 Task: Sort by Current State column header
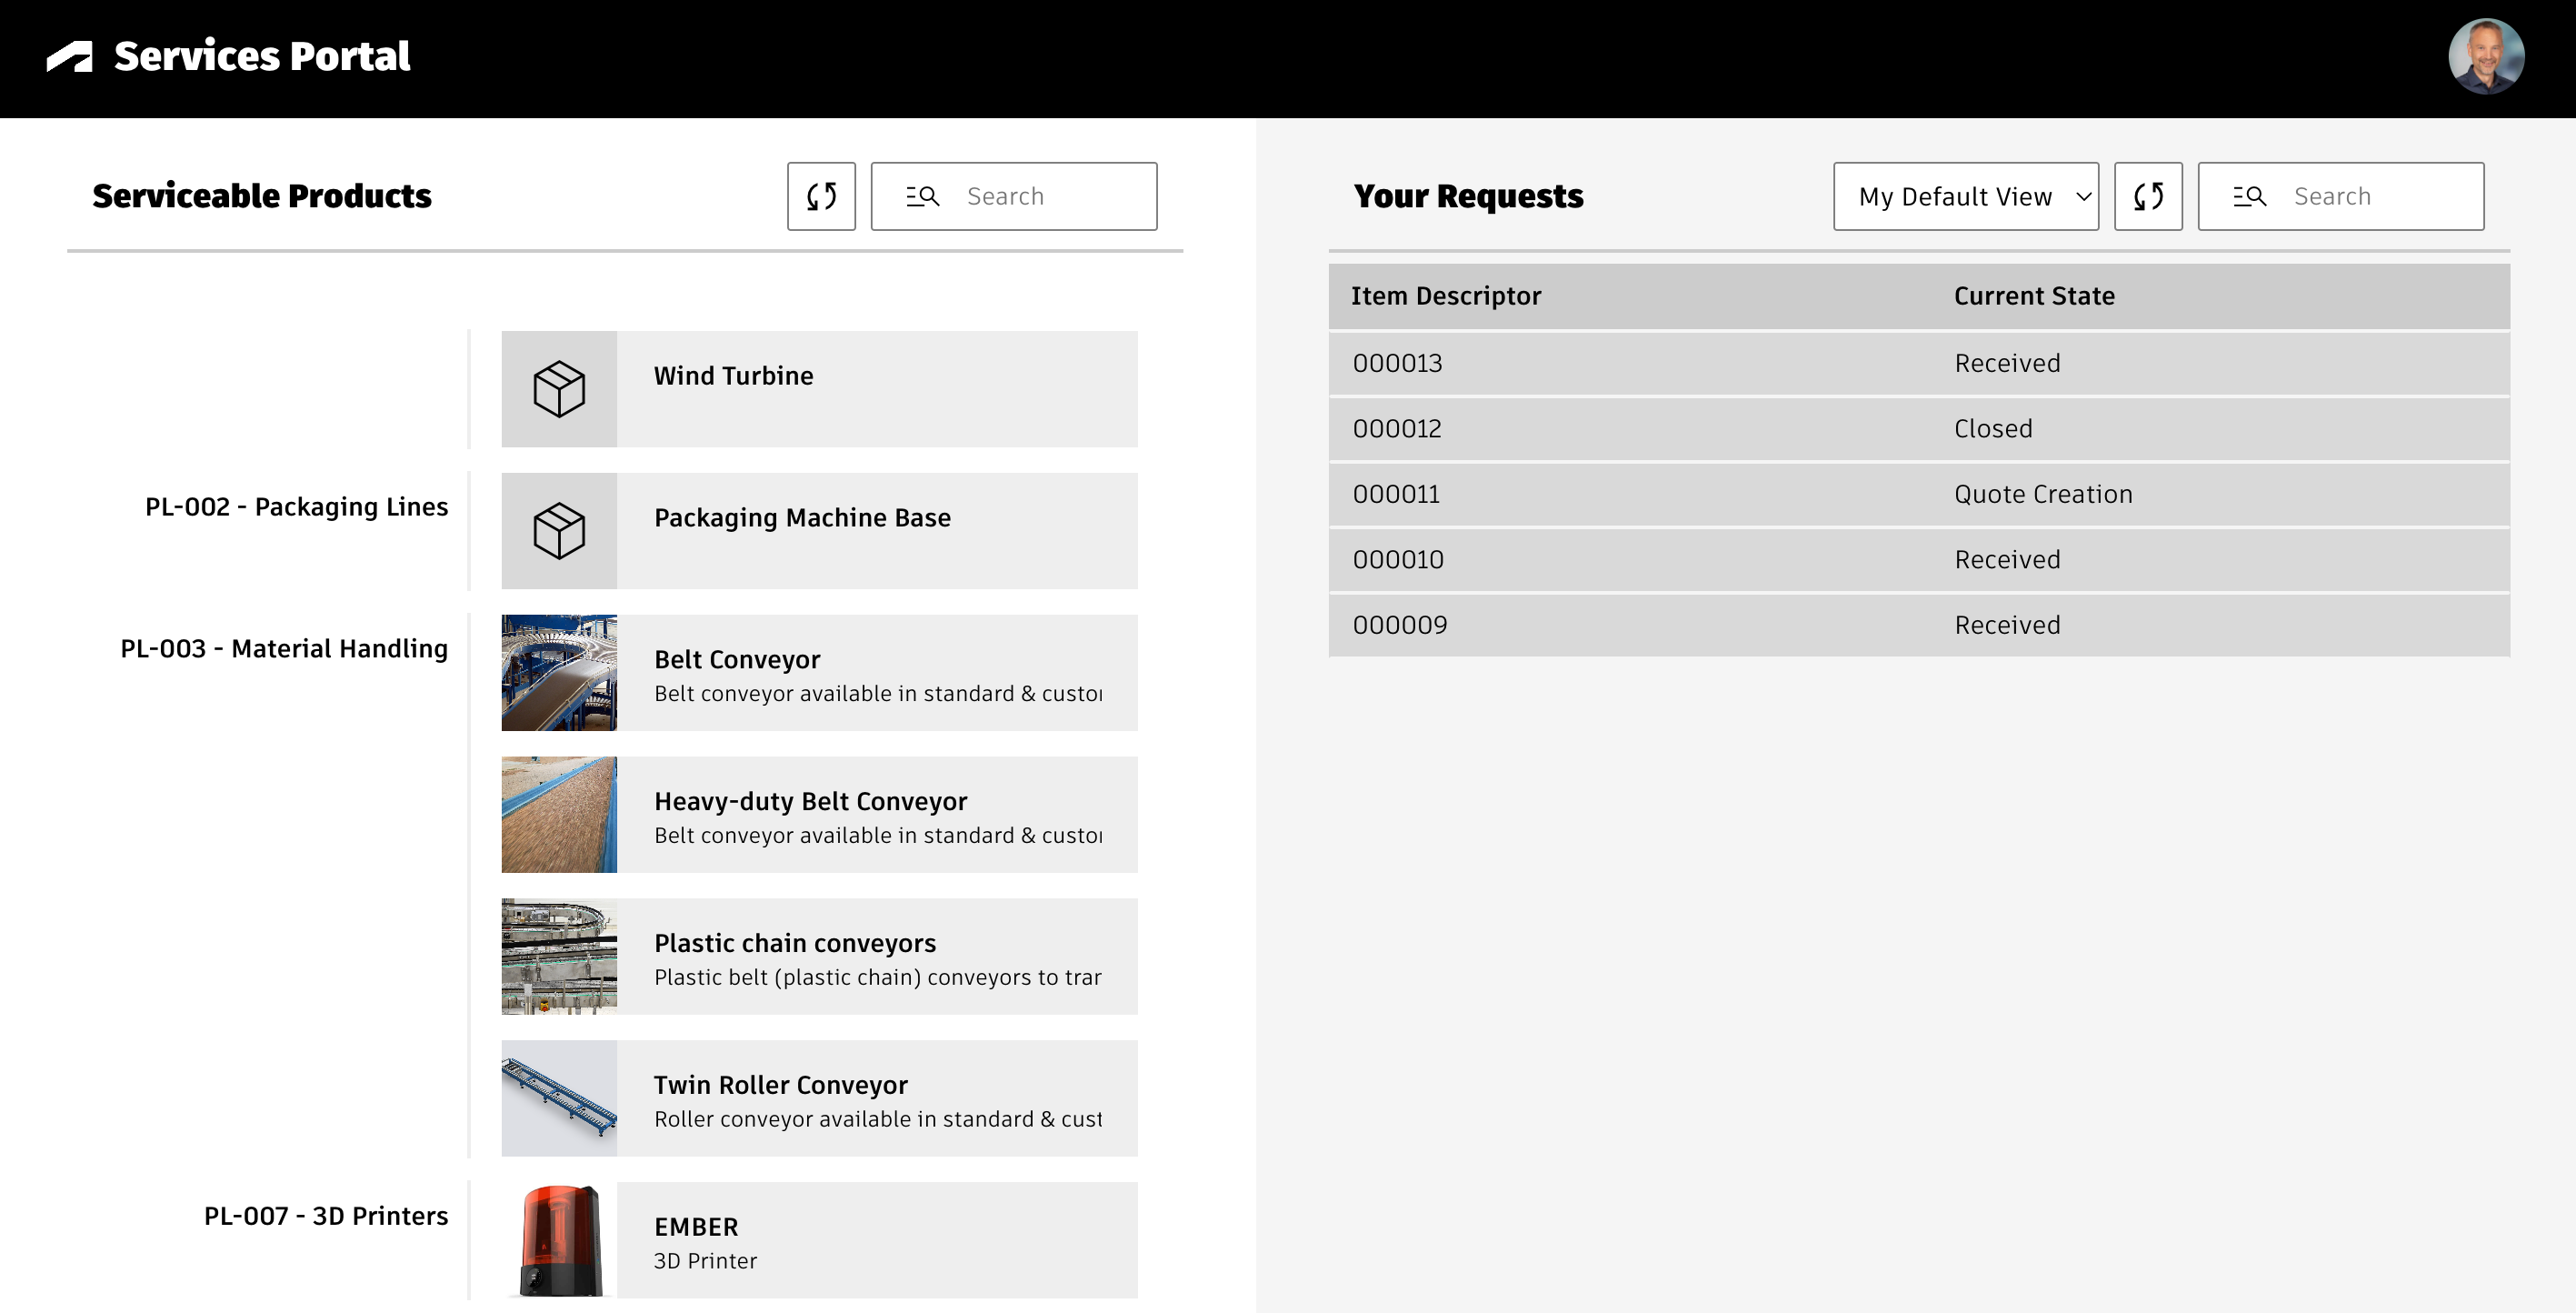point(2034,296)
